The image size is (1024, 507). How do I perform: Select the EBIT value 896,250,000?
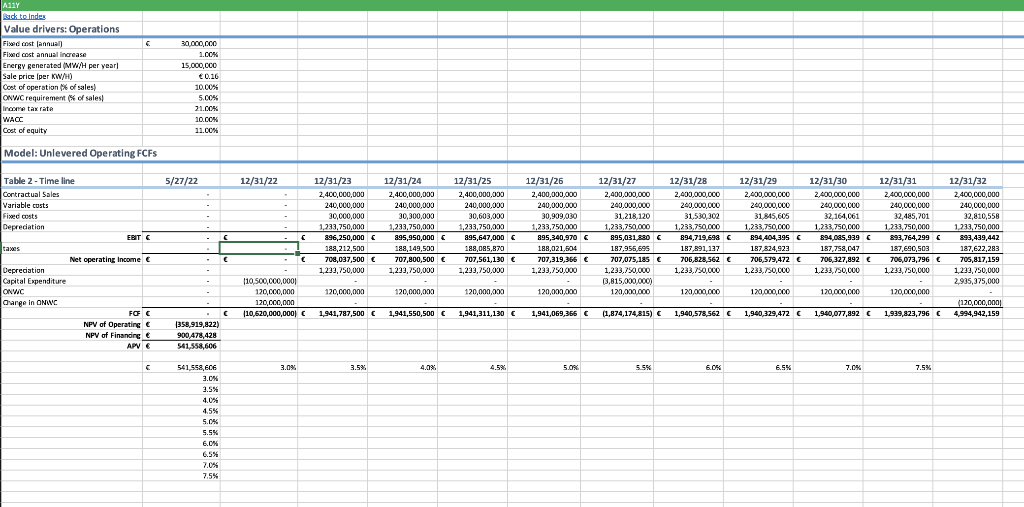click(344, 238)
